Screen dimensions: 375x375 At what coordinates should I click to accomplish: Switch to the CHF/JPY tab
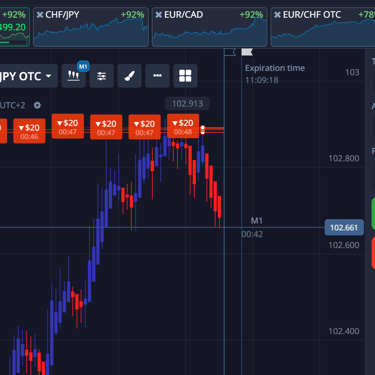click(91, 27)
